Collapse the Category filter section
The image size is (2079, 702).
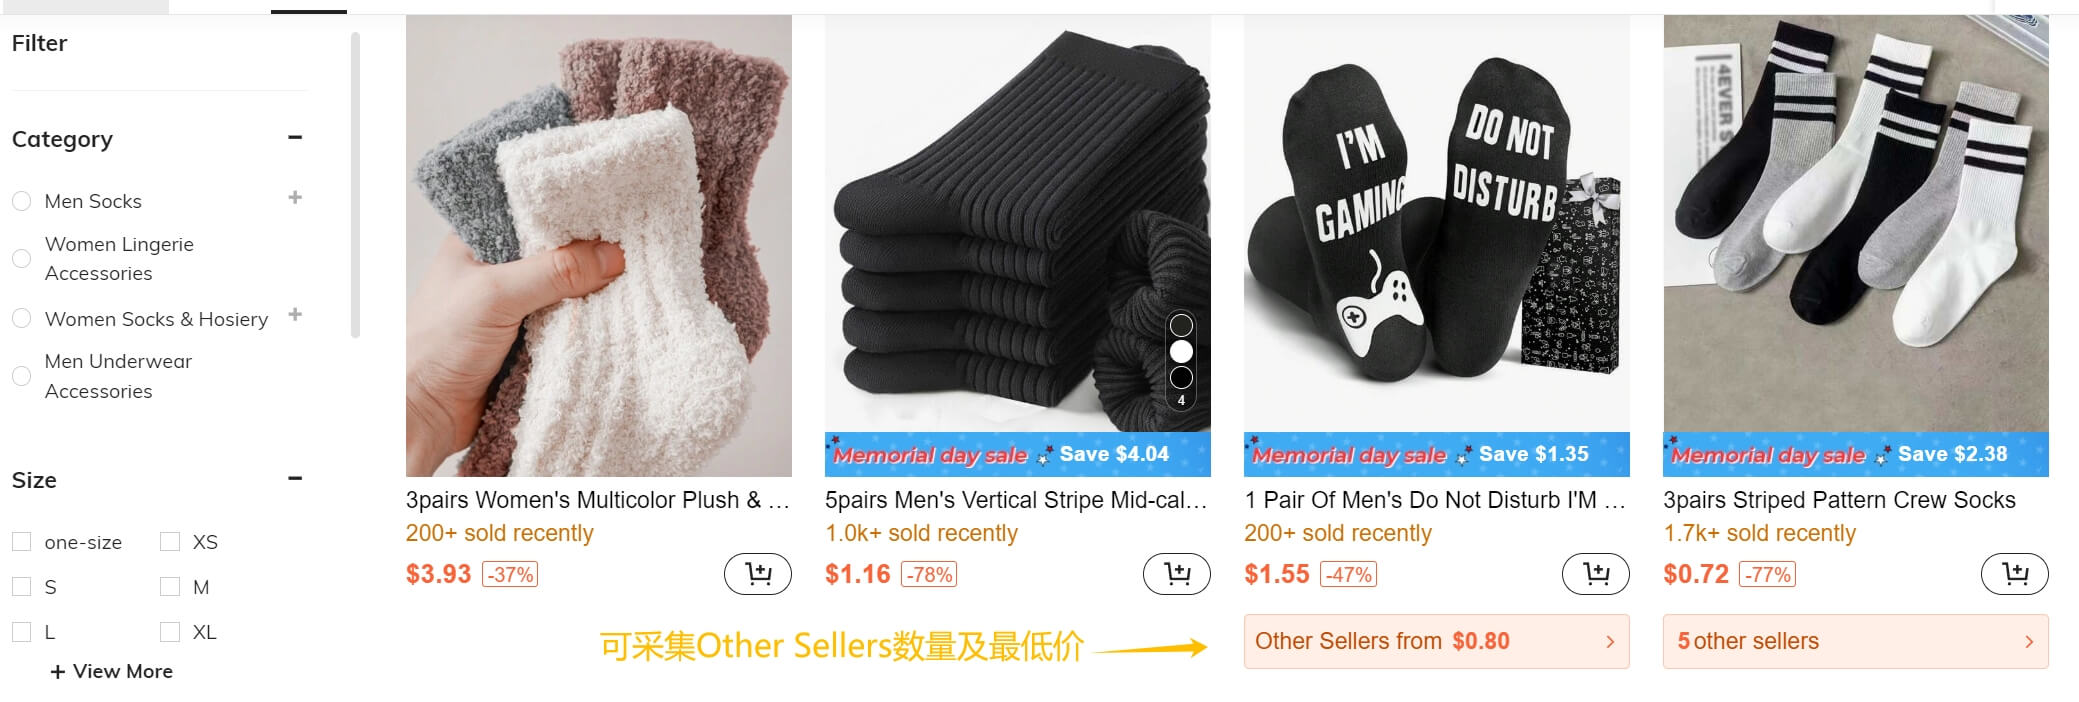pos(295,137)
